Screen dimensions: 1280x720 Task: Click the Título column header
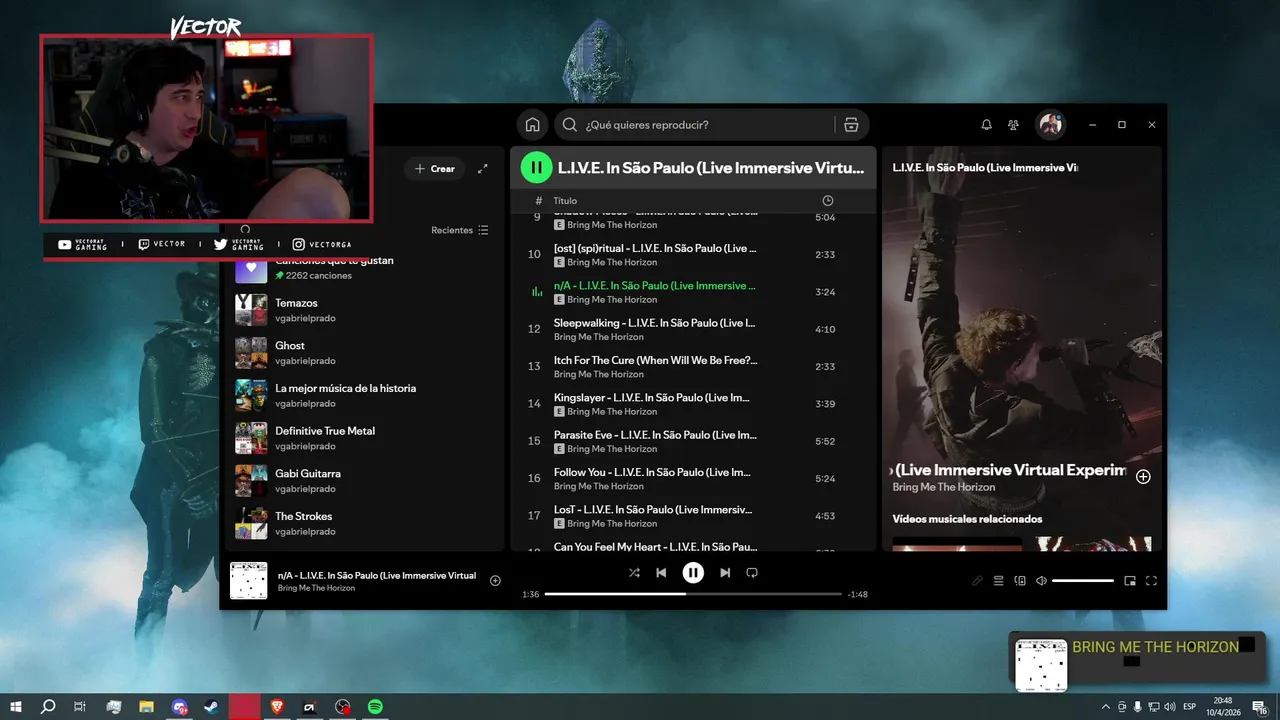click(565, 201)
